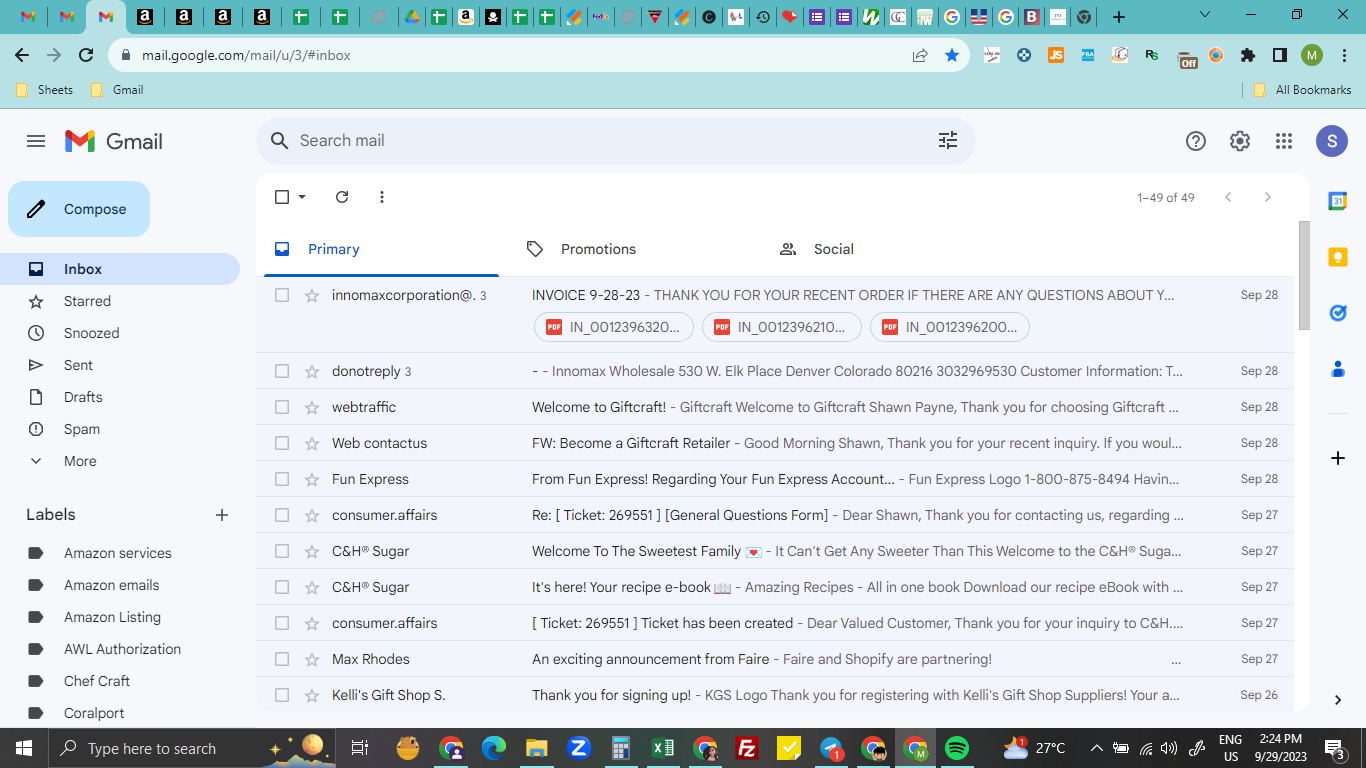Open Google Tasks side panel icon
This screenshot has width=1366, height=768.
[x=1338, y=313]
